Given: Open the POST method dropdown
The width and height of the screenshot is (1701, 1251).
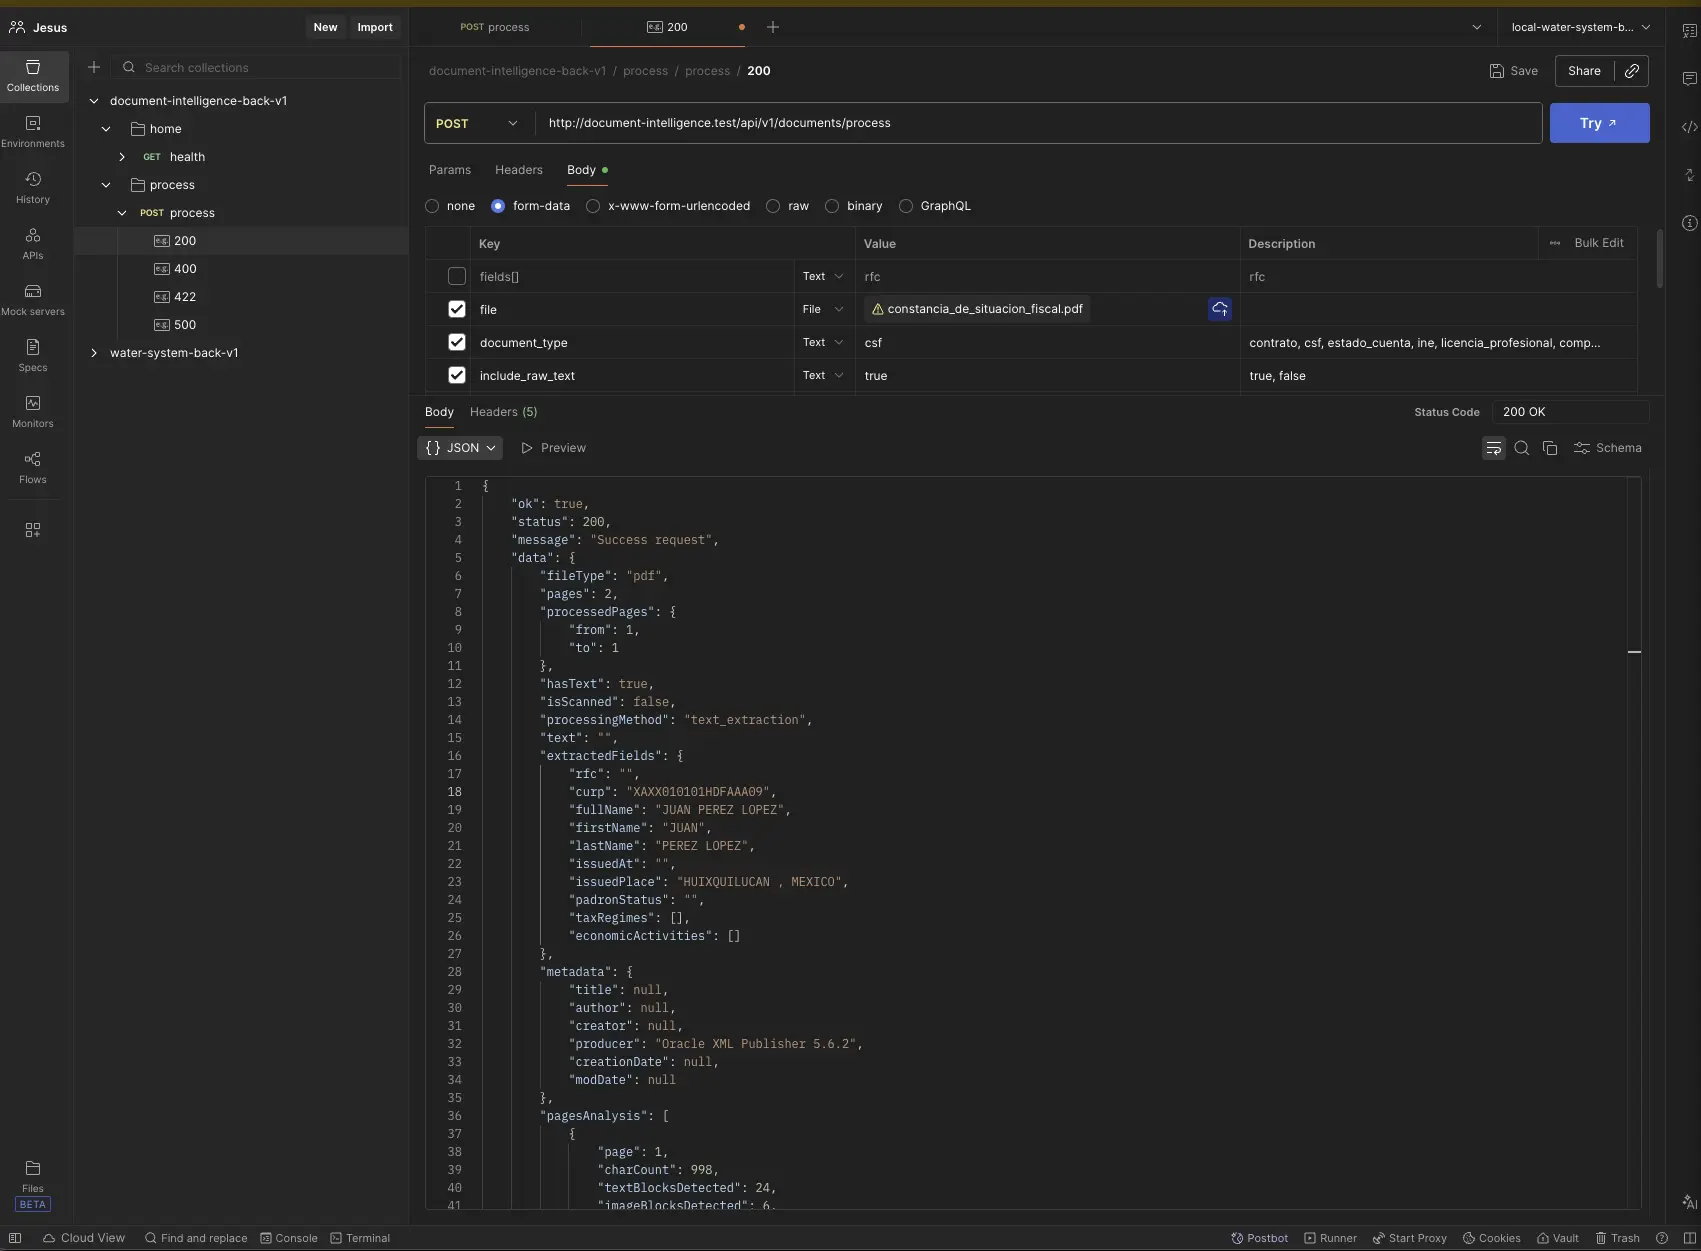Looking at the screenshot, I should [x=478, y=123].
